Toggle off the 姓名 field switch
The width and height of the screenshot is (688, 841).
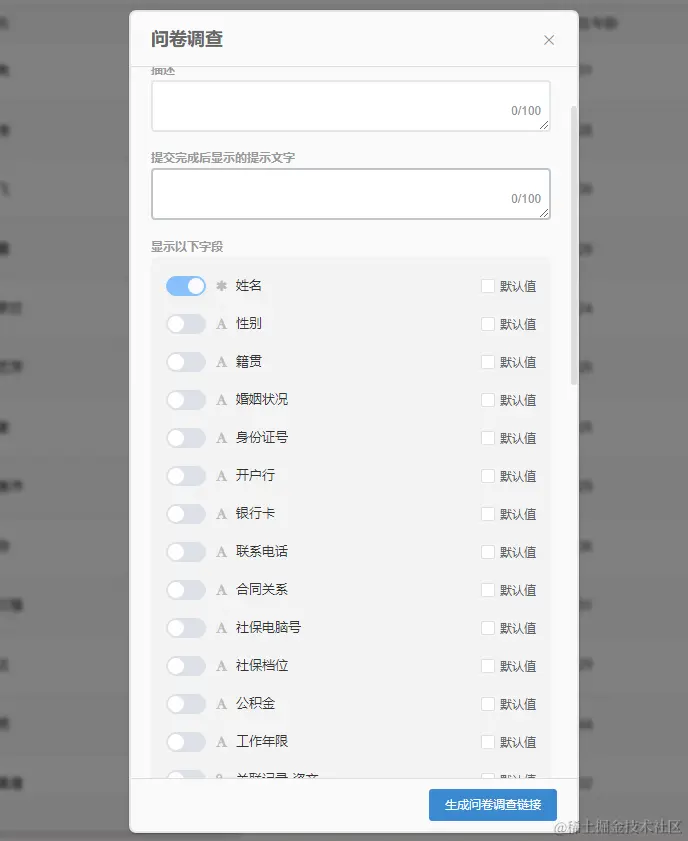[186, 286]
